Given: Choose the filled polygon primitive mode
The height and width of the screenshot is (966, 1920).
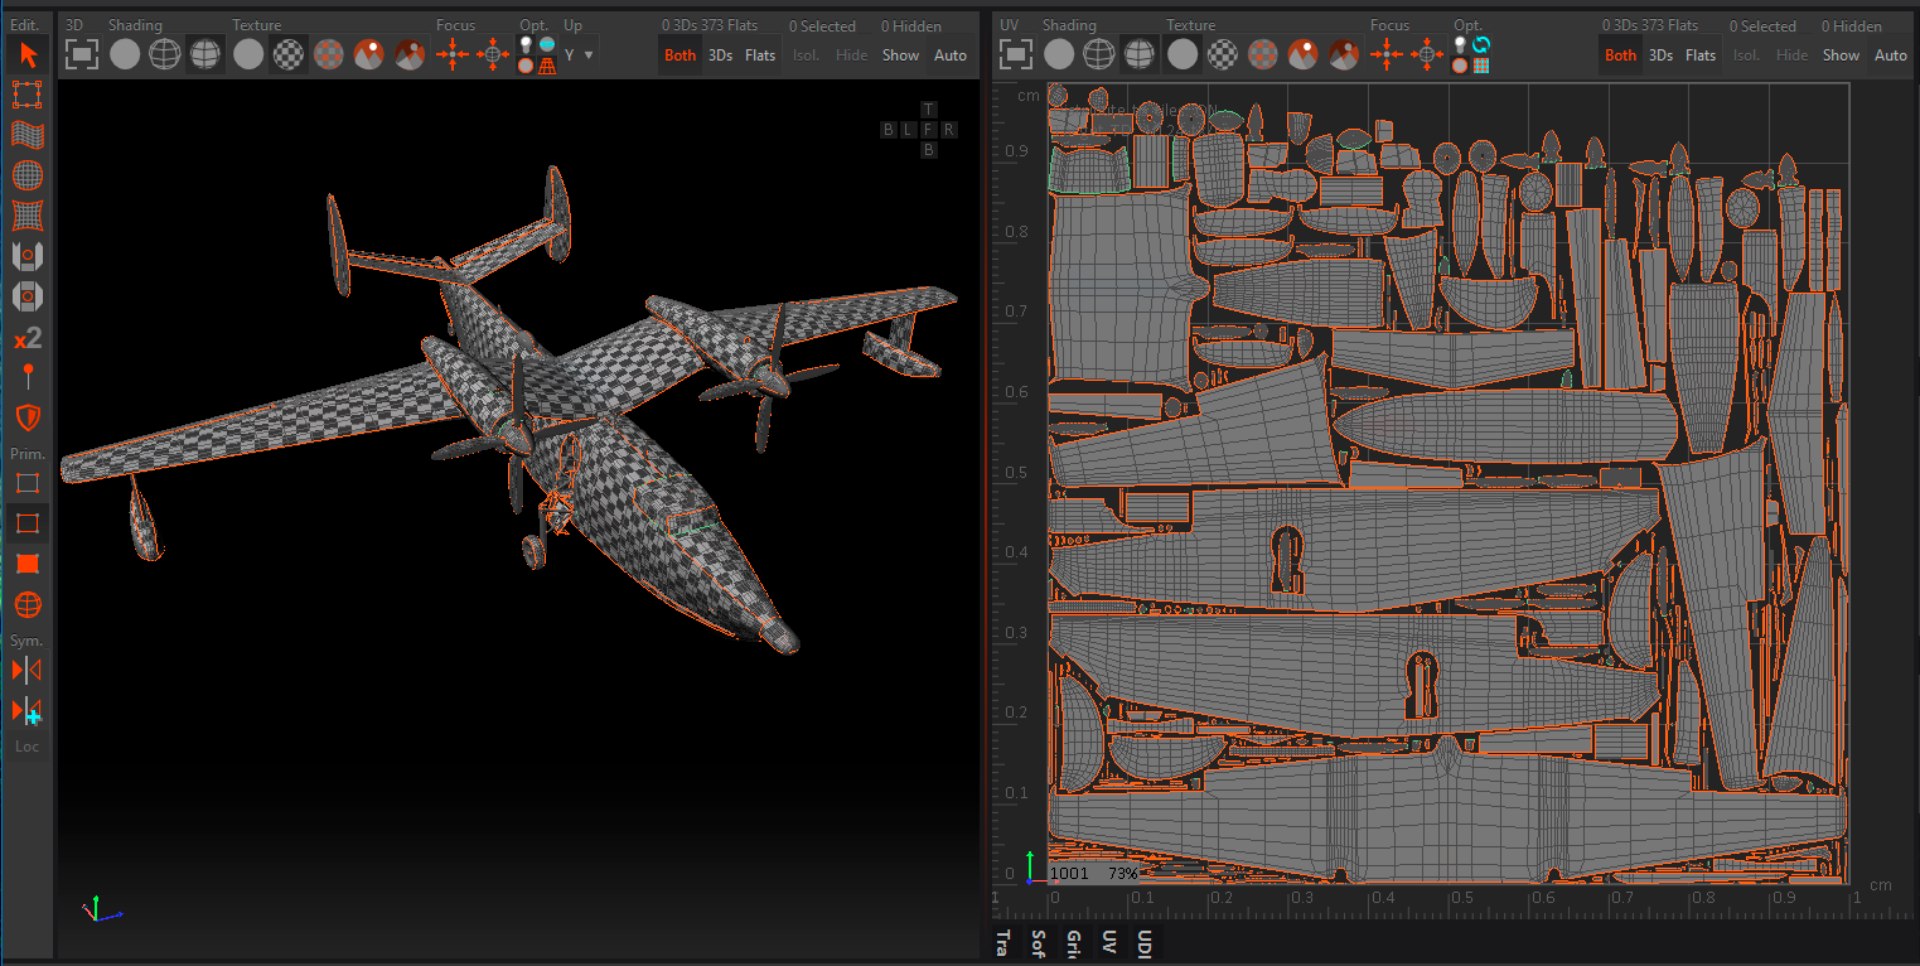Looking at the screenshot, I should (x=28, y=564).
